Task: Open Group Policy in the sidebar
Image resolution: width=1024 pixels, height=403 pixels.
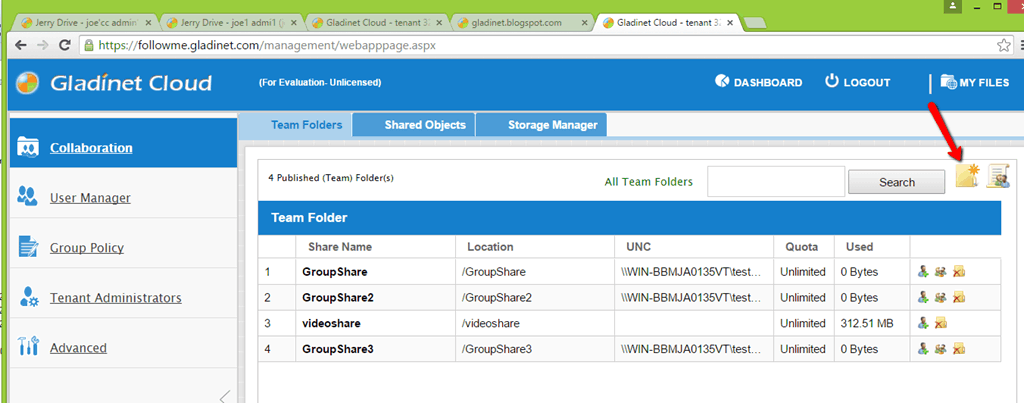Action: pos(87,248)
